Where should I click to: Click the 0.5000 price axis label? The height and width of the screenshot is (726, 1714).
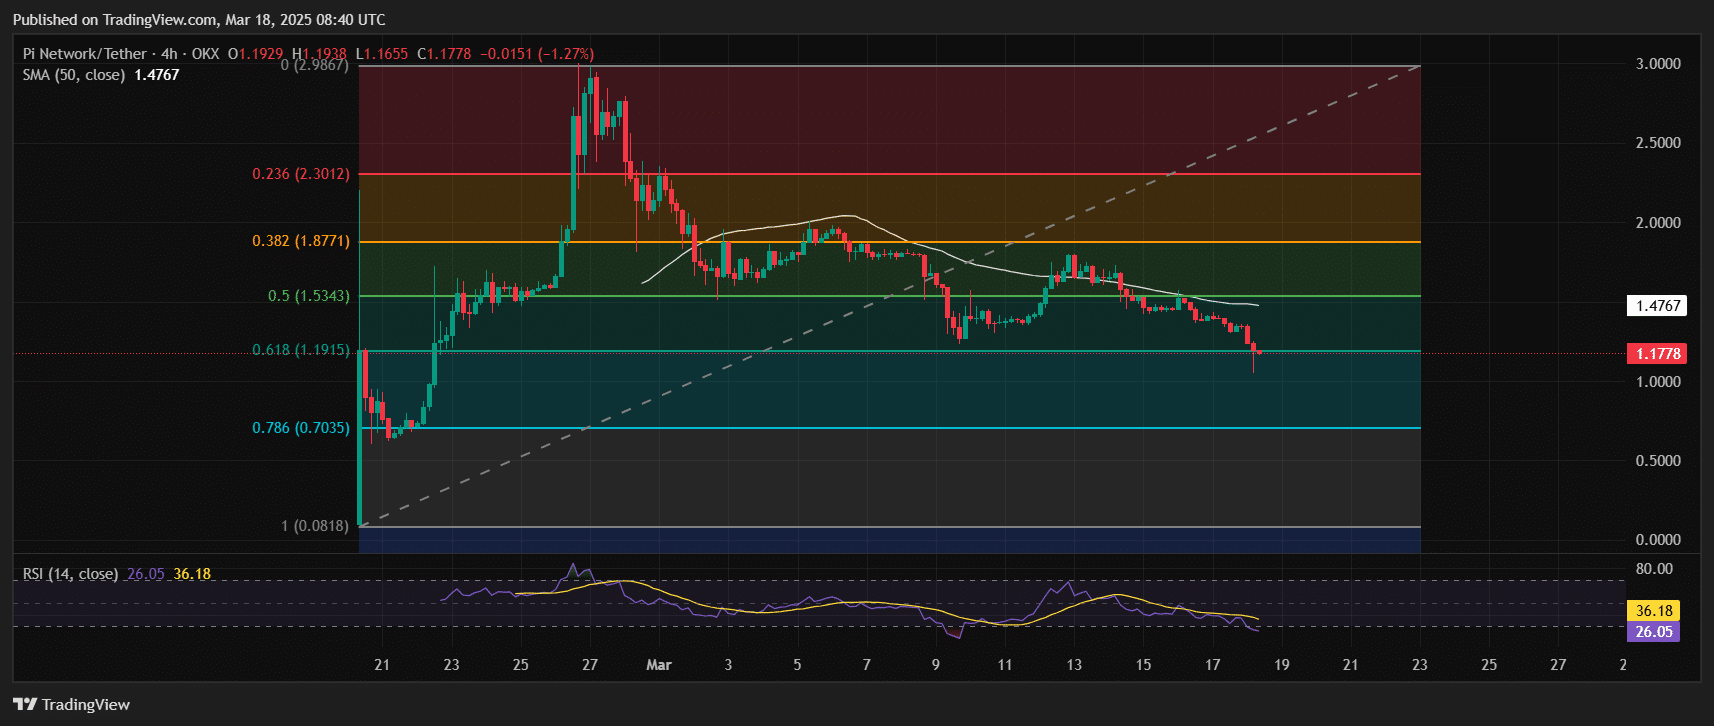[x=1658, y=461]
